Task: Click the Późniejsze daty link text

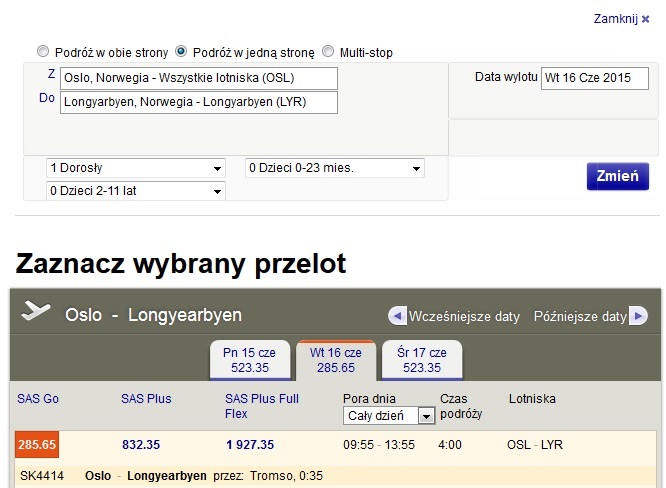Action: tap(580, 316)
